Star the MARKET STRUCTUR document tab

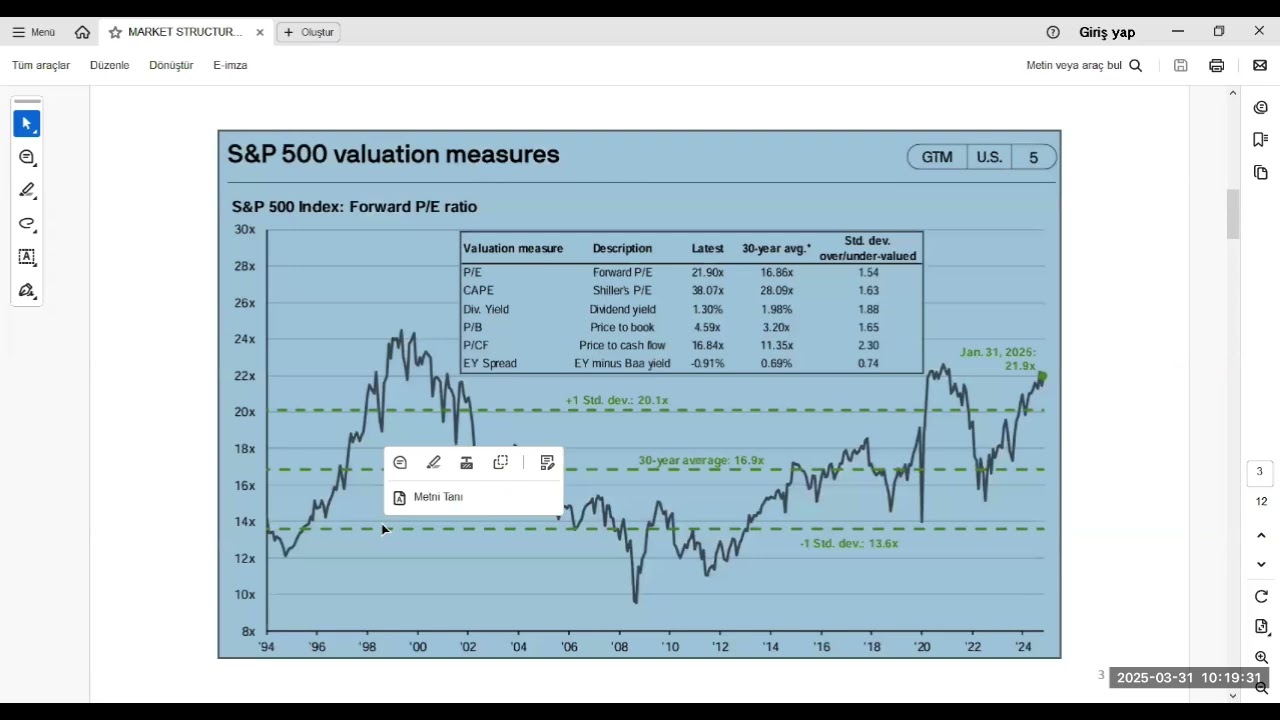tap(115, 32)
